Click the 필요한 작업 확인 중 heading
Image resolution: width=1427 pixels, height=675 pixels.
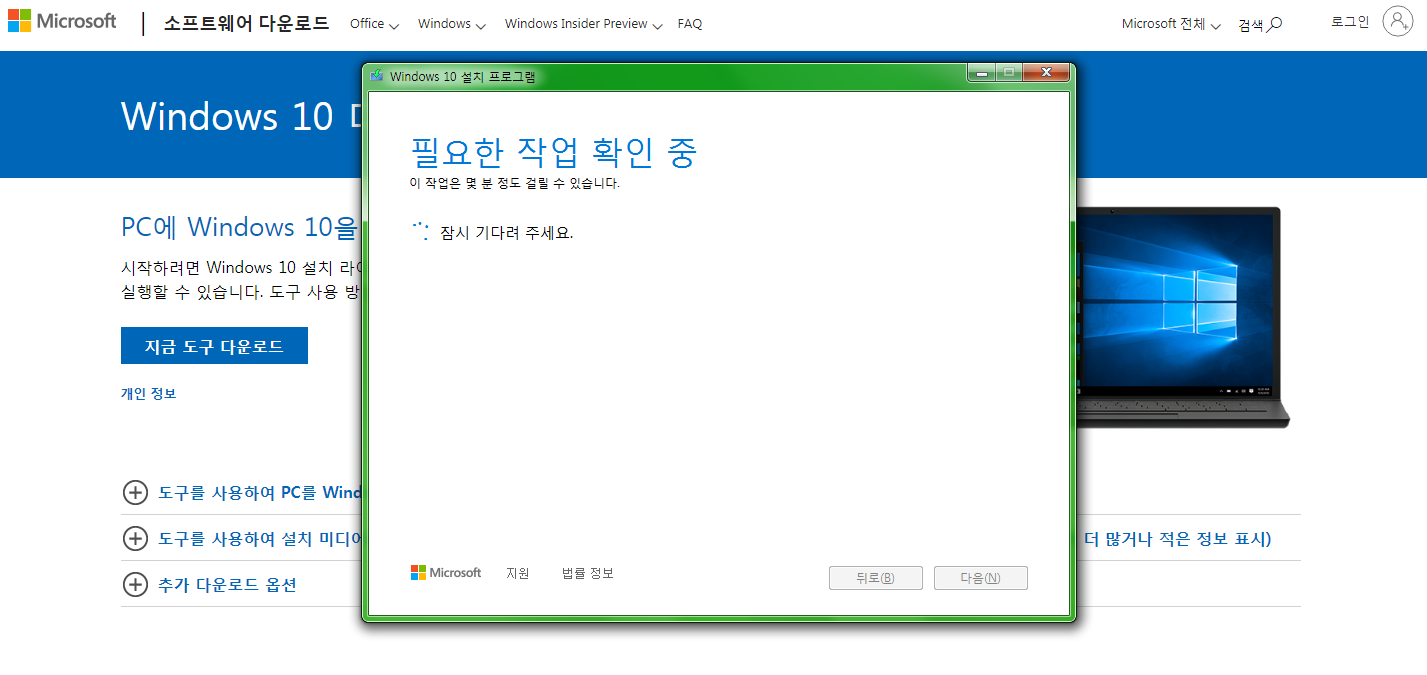[x=553, y=152]
